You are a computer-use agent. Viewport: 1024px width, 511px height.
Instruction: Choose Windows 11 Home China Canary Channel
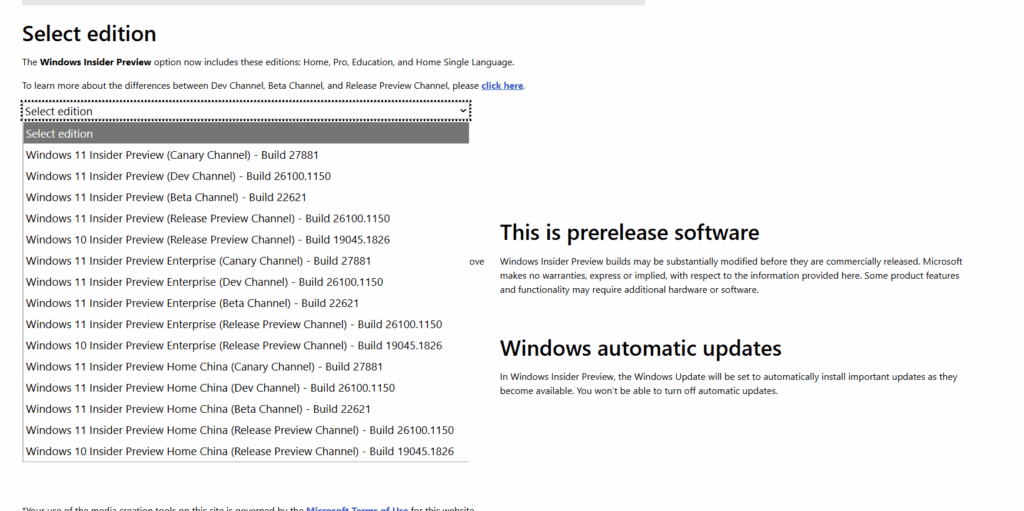[204, 367]
